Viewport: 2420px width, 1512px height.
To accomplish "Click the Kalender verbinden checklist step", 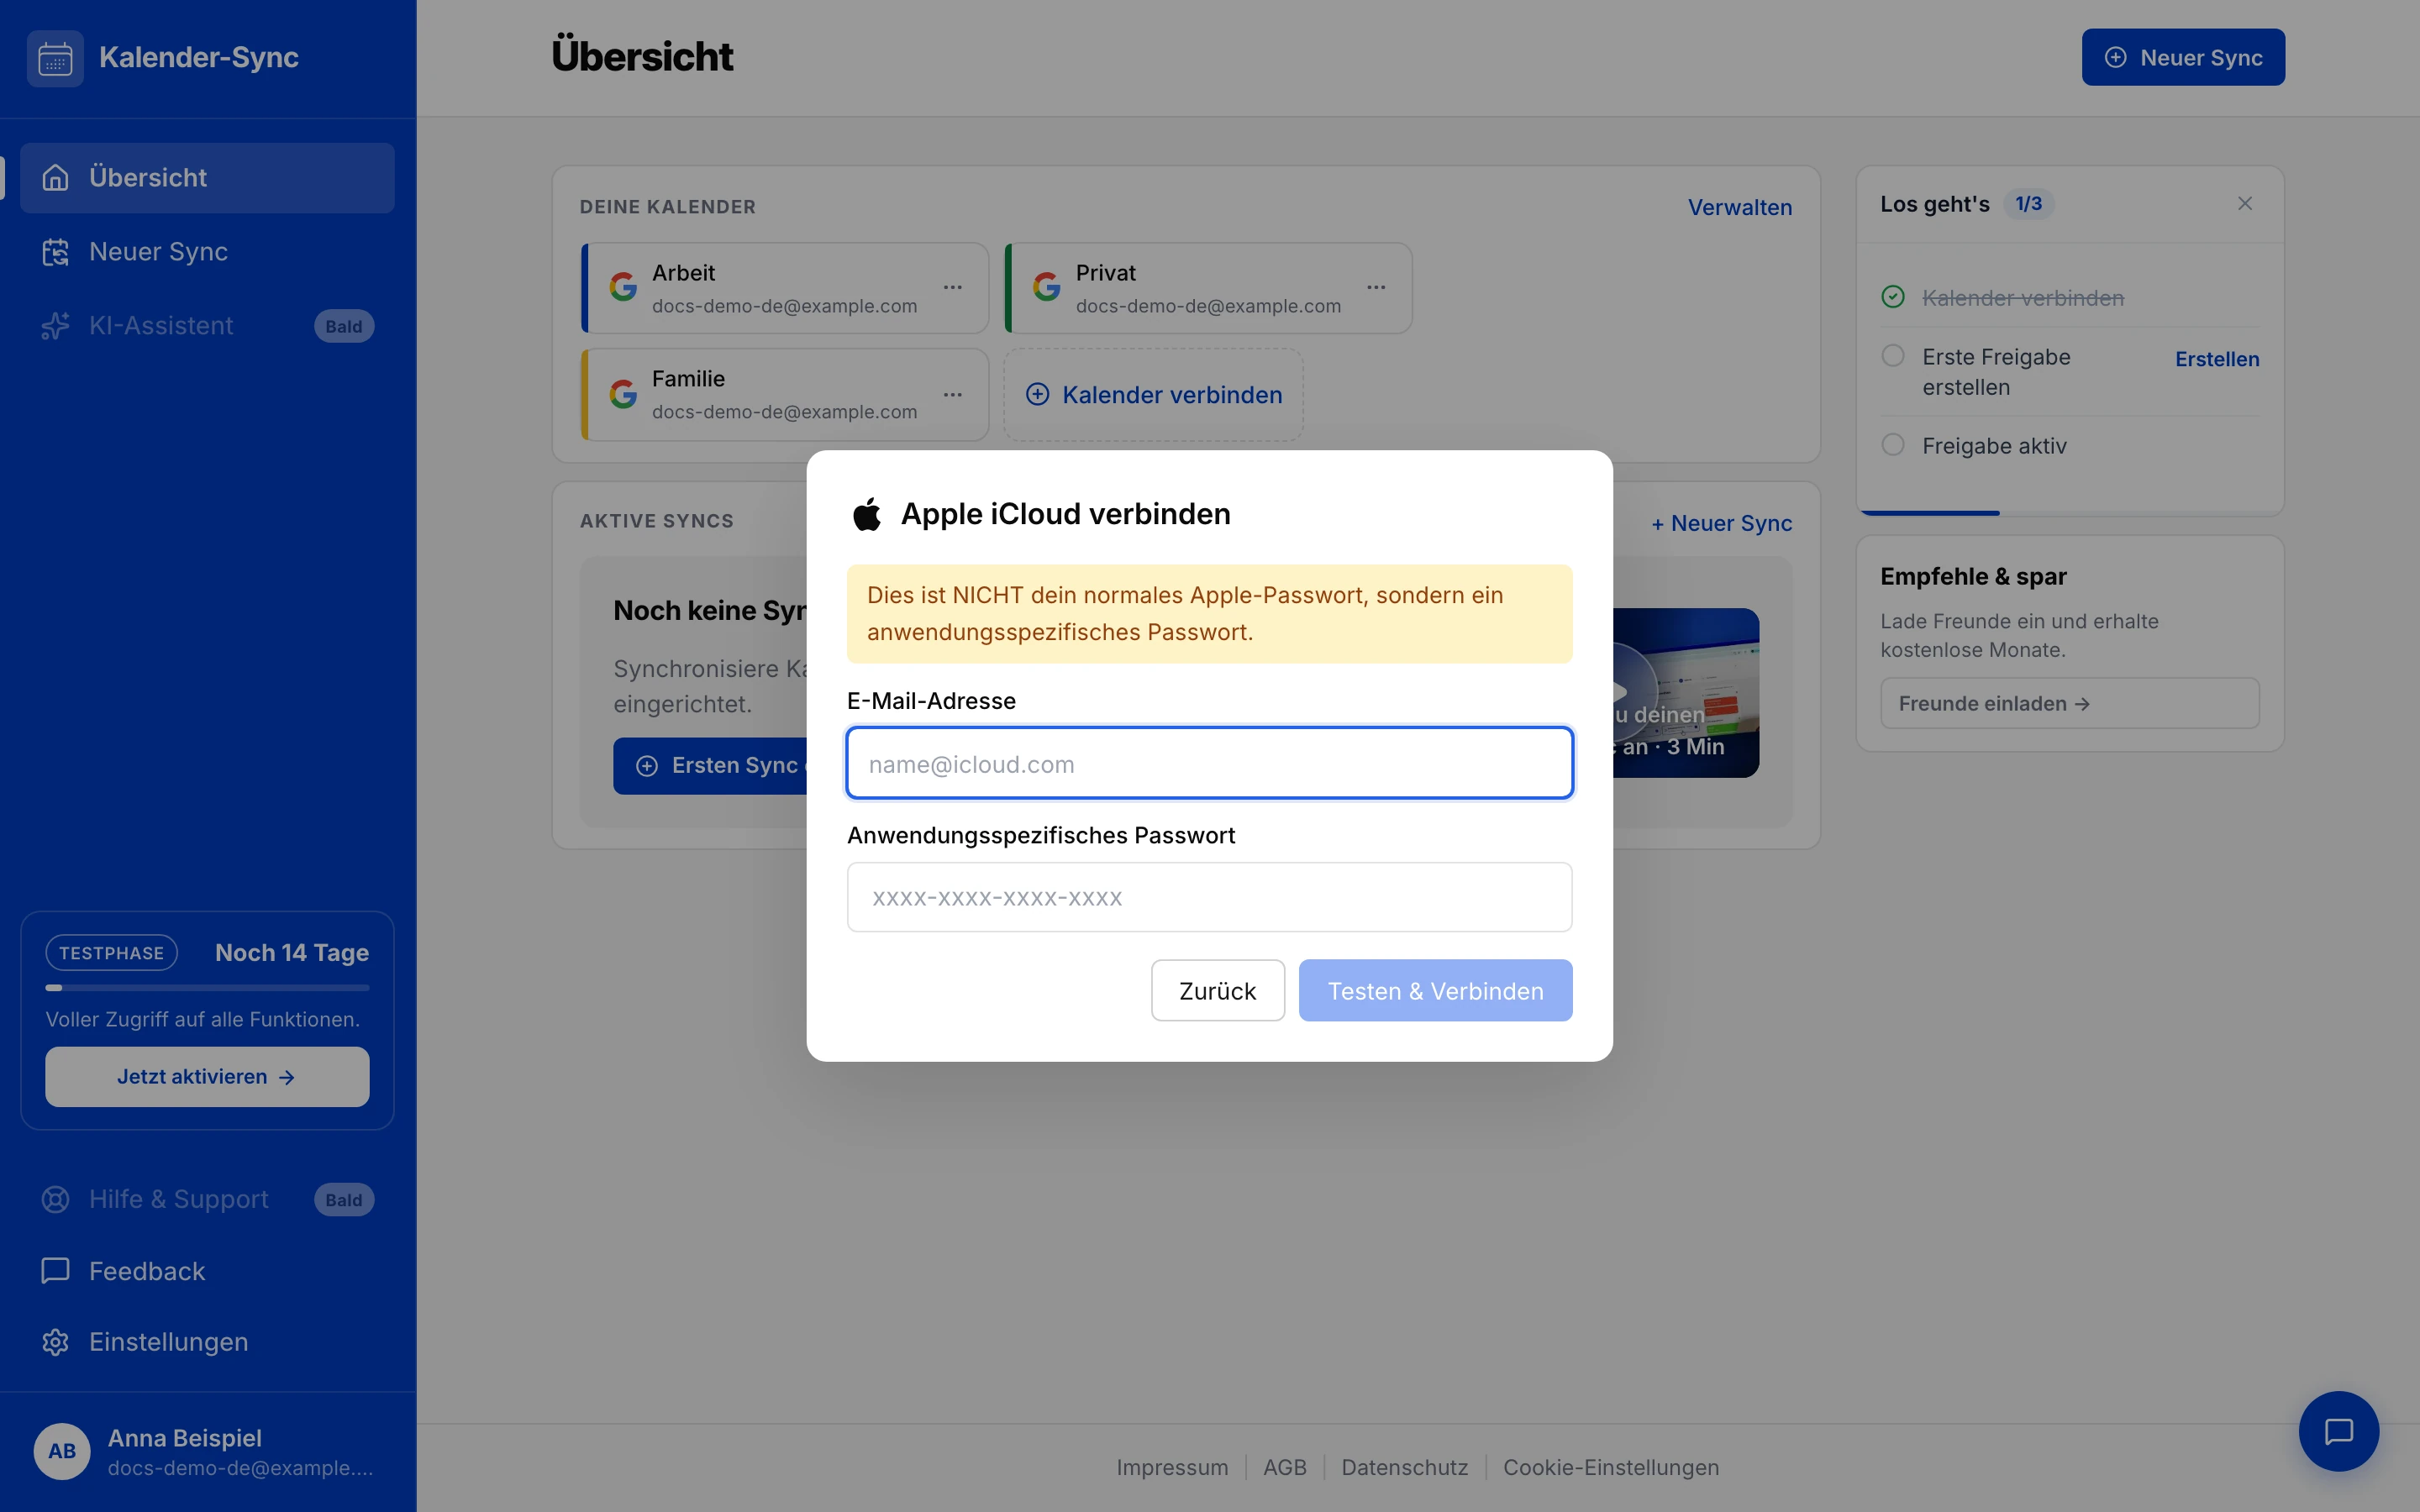I will pos(2023,298).
